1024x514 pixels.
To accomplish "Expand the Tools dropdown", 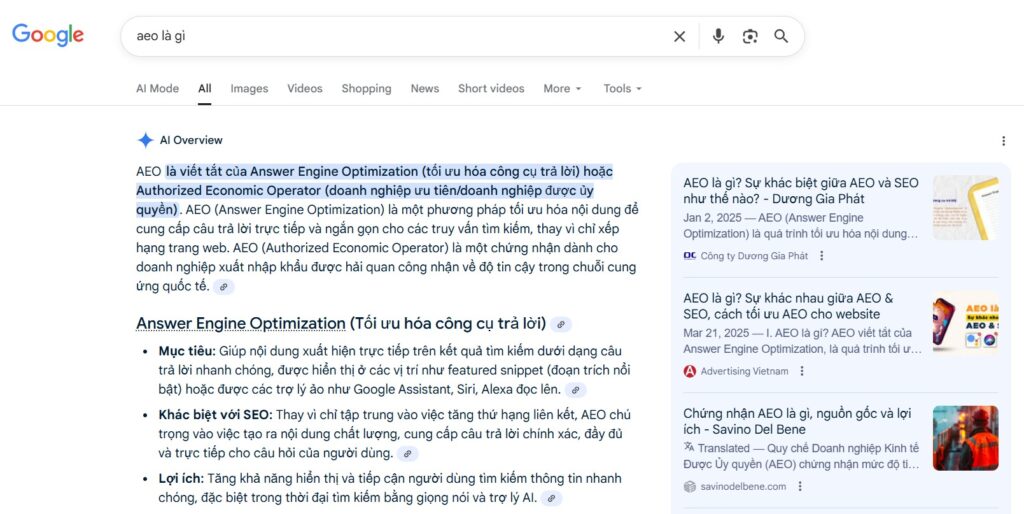I will pos(622,88).
